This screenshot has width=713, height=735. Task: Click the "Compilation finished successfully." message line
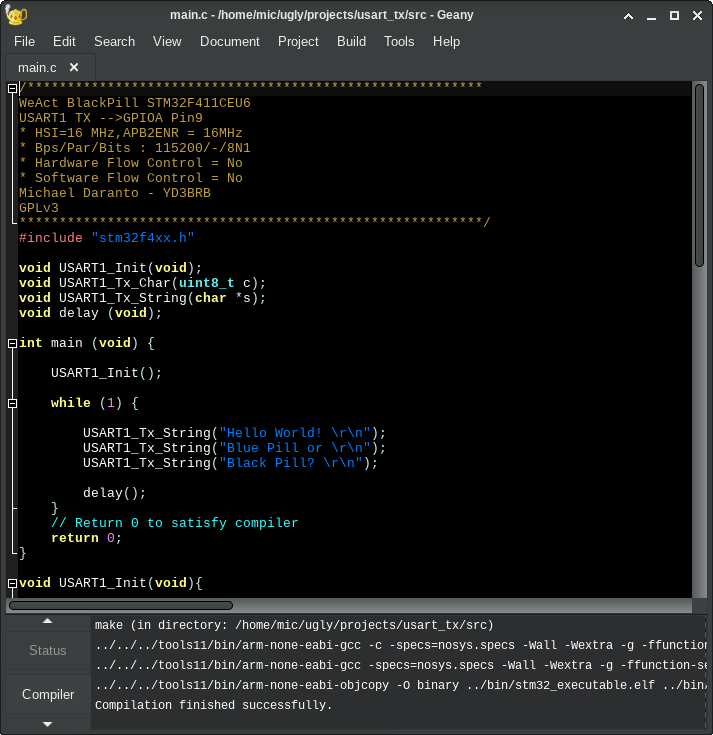(x=213, y=705)
